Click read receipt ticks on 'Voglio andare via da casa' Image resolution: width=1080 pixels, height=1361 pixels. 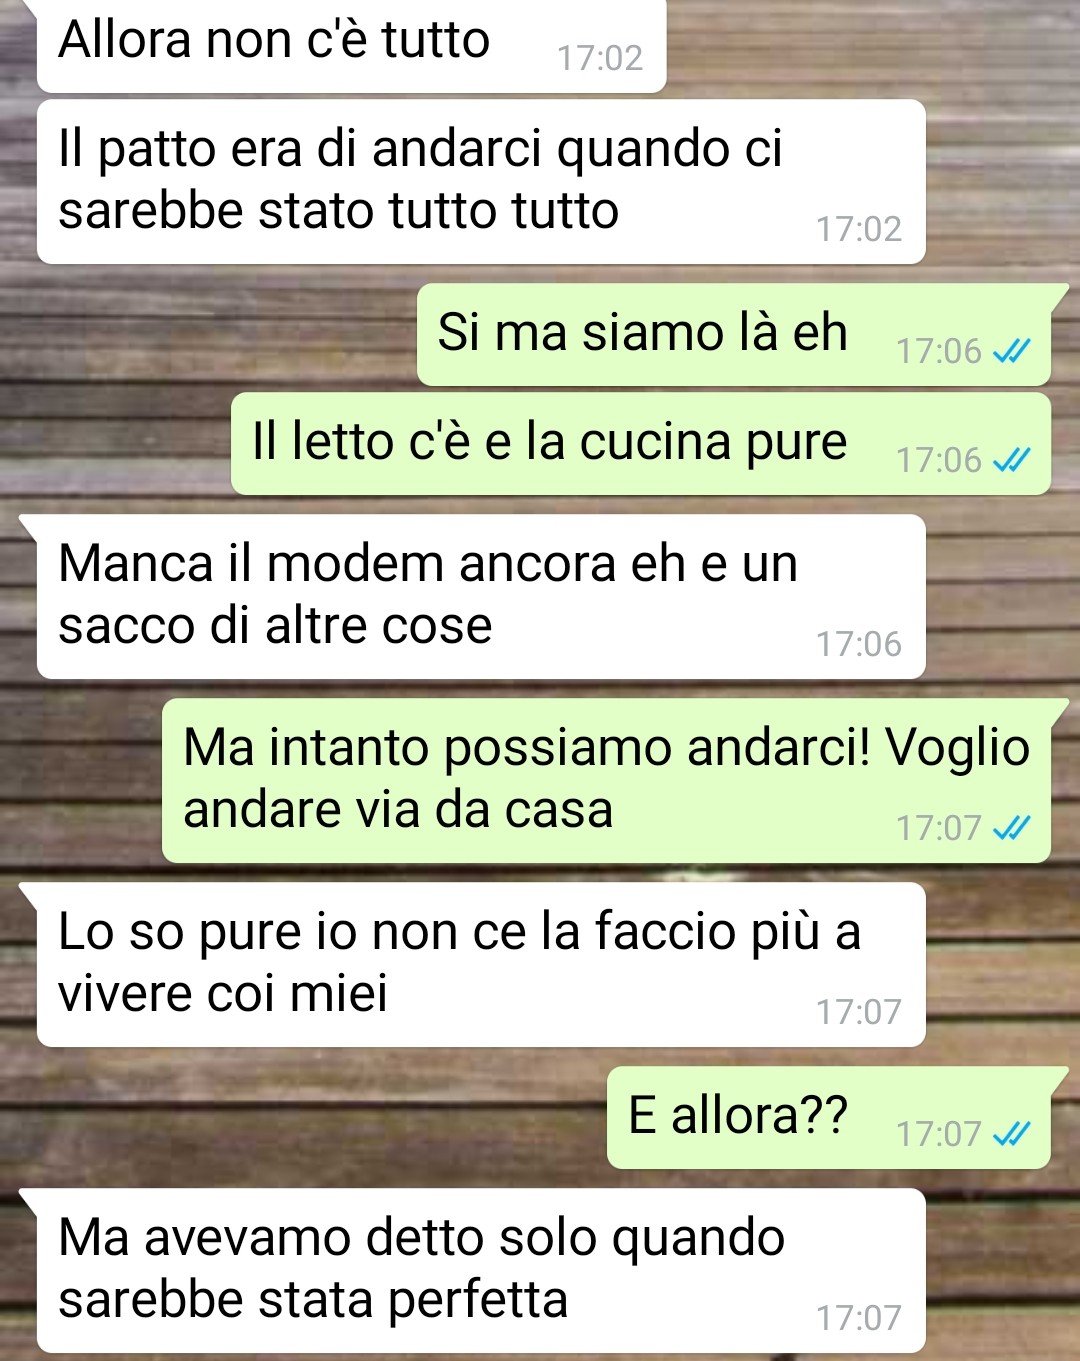click(1011, 828)
